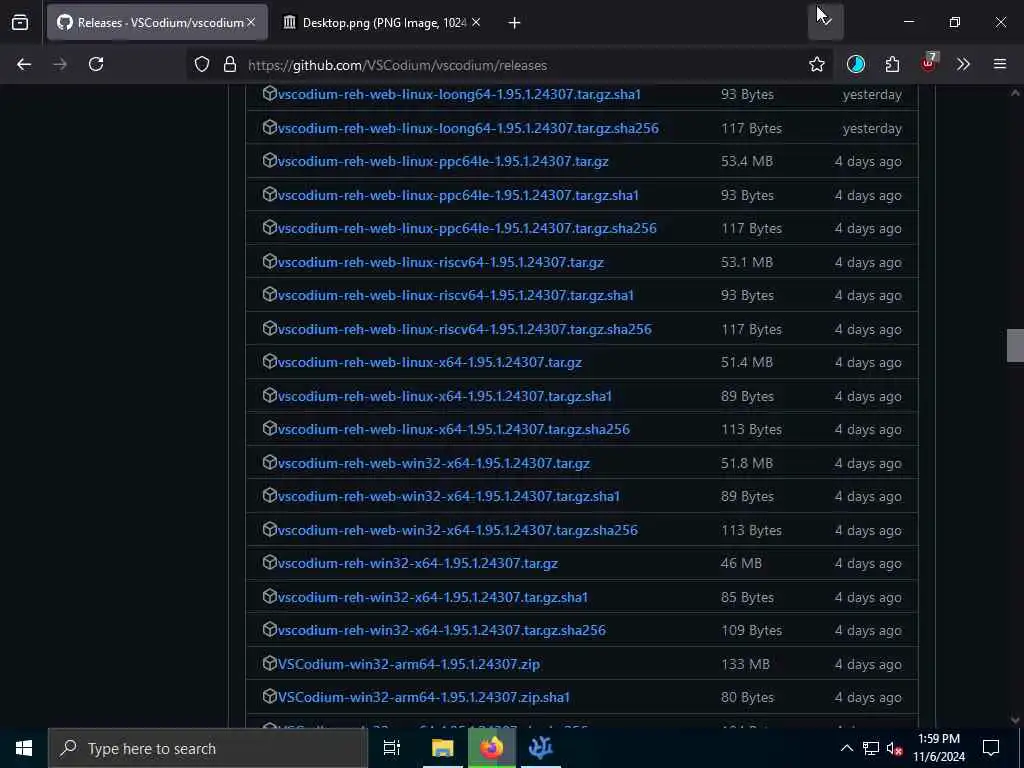
Task: Download vscodium-reh-win32-x64 tar.gz.sha1
Action: tap(433, 597)
